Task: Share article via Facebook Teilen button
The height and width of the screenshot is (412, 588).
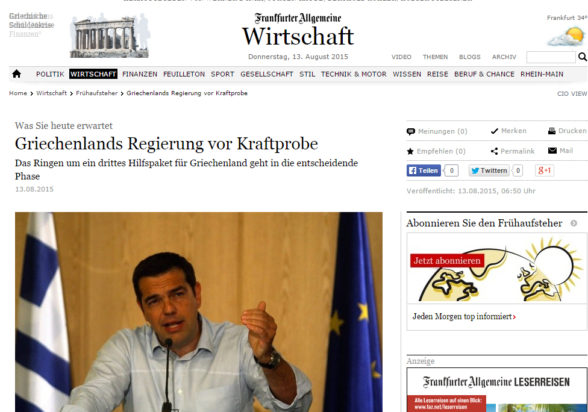Action: (x=423, y=171)
